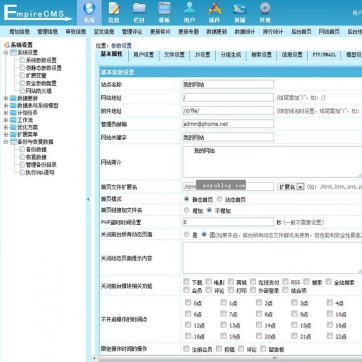Select the 动态首页 radio button

[219, 199]
